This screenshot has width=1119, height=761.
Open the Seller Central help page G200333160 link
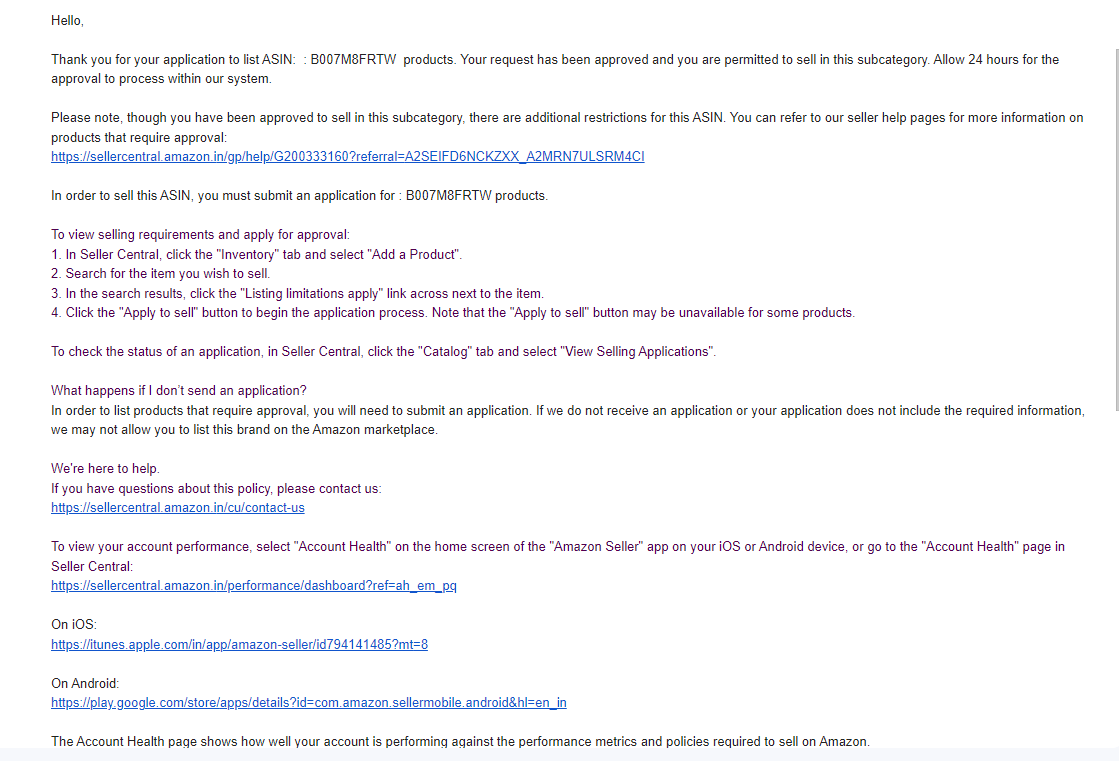pyautogui.click(x=348, y=156)
